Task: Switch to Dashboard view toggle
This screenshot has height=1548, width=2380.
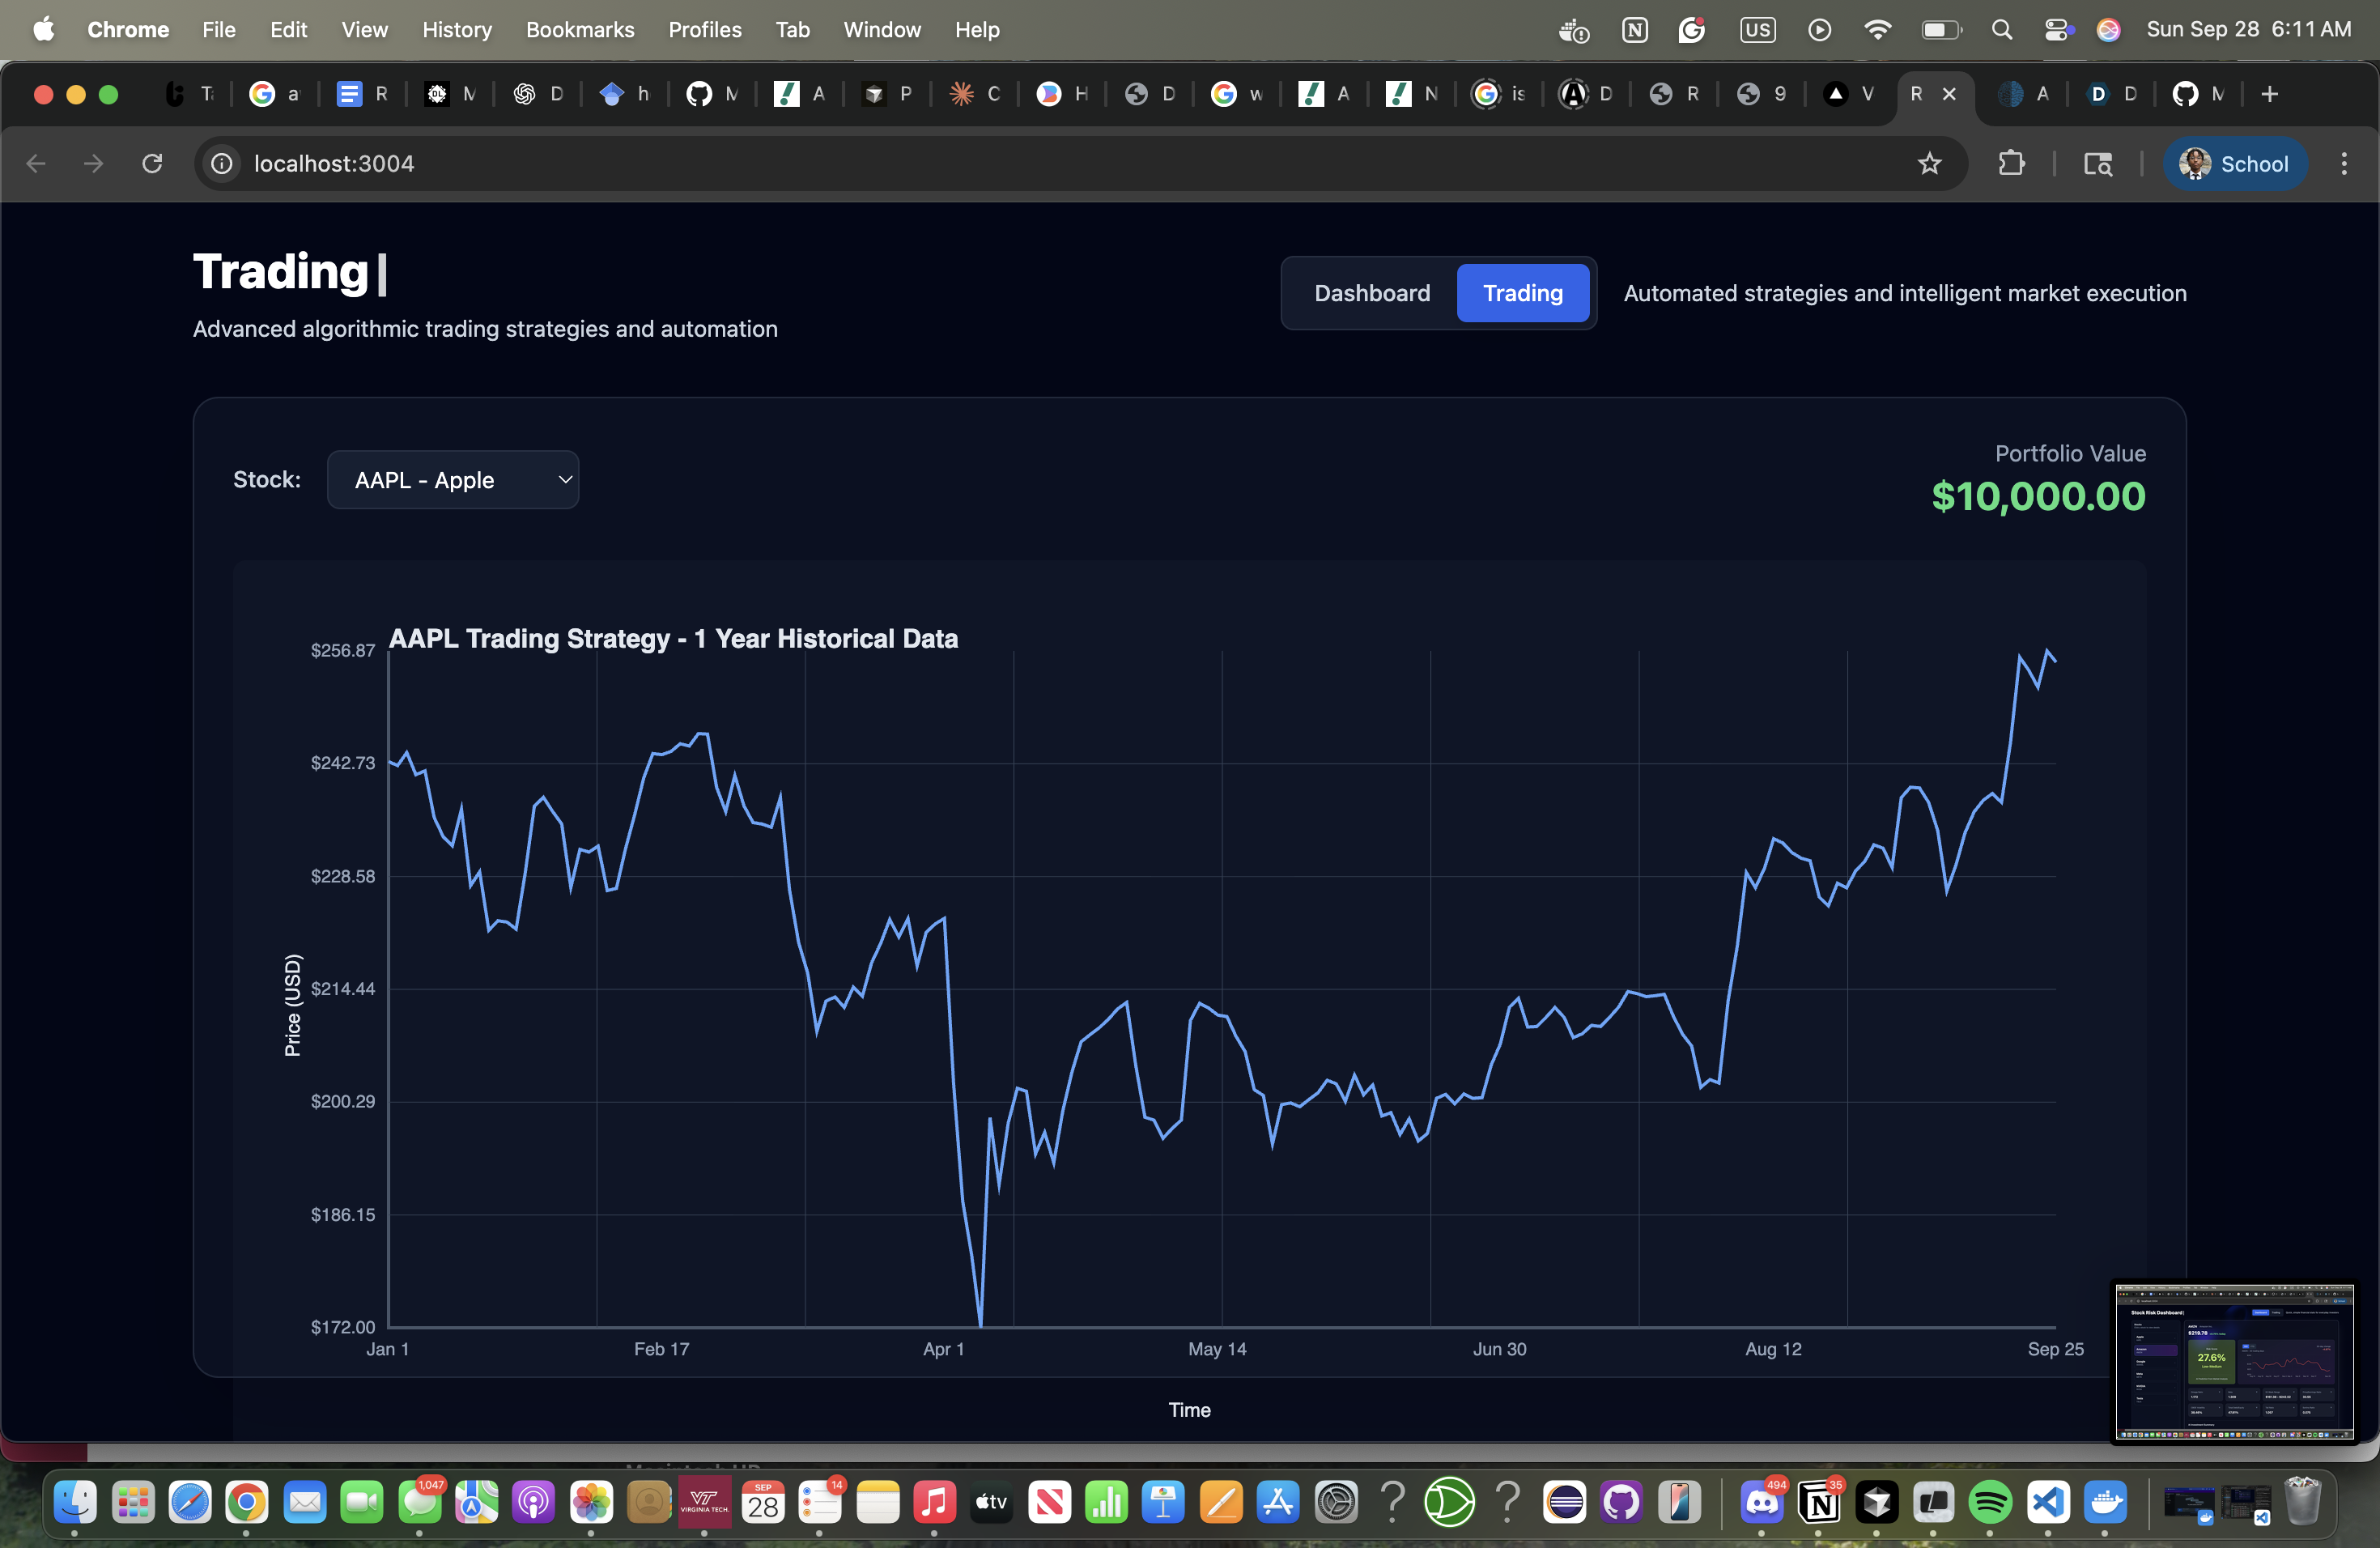Action: click(1371, 293)
